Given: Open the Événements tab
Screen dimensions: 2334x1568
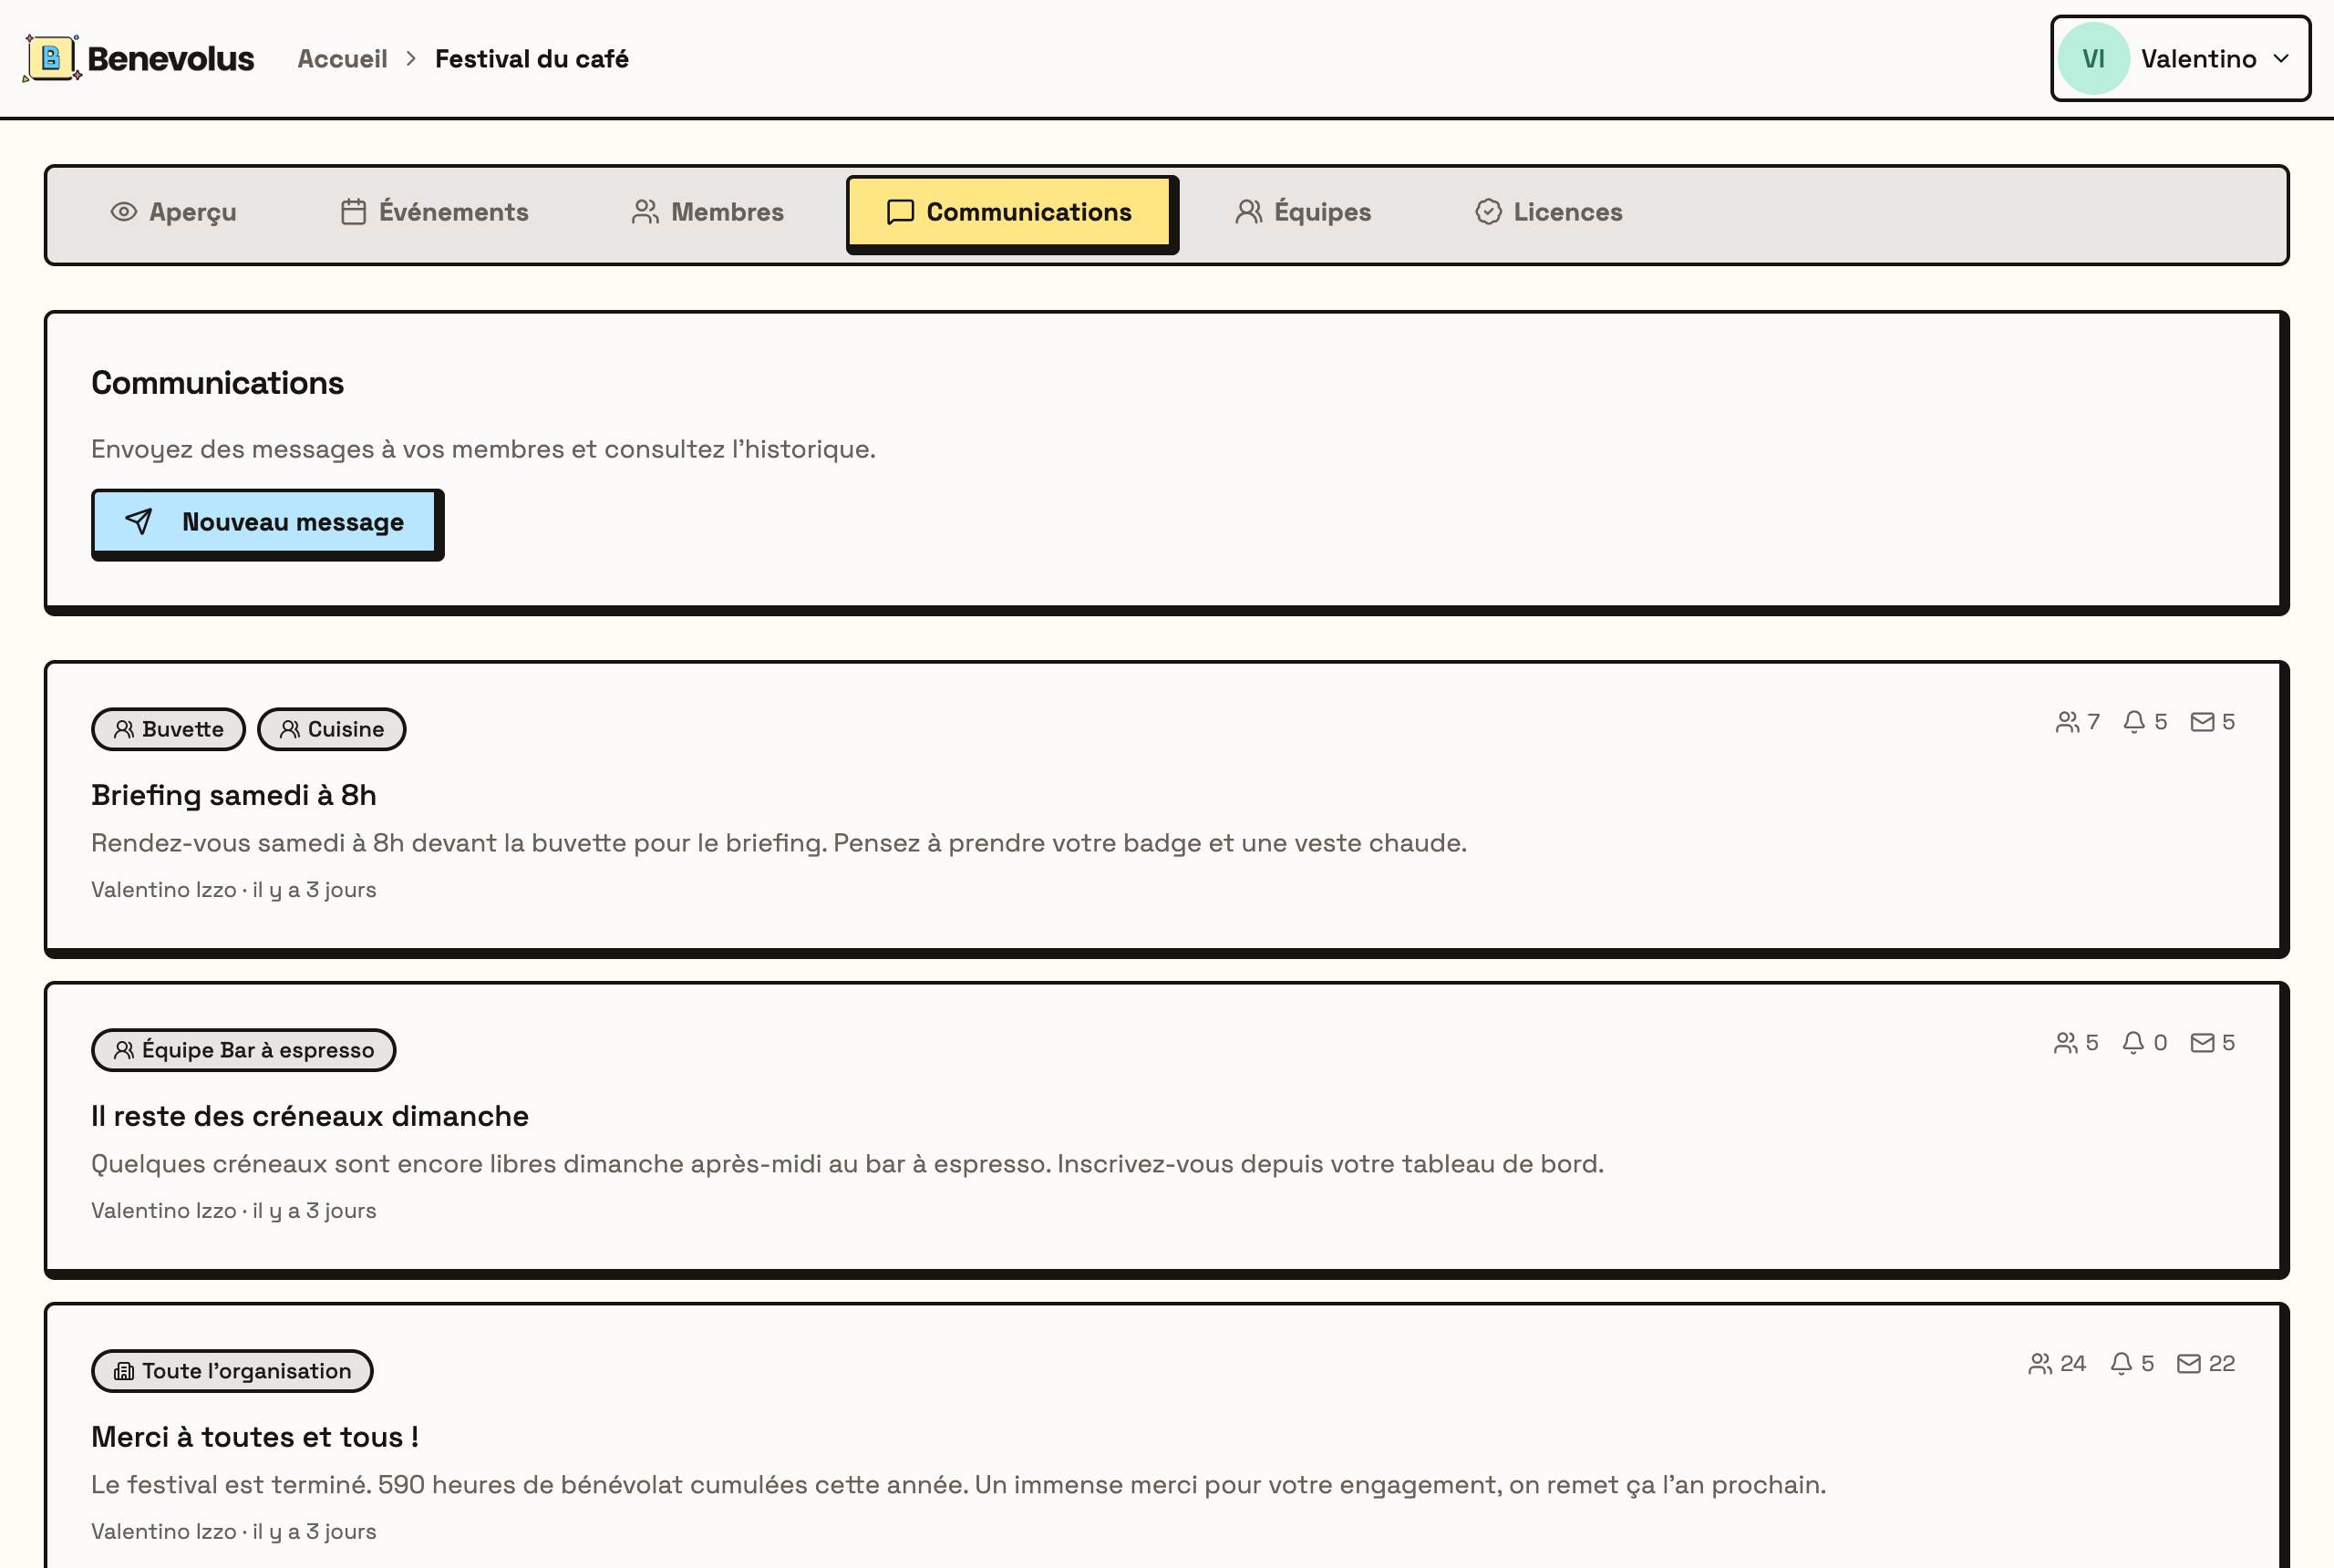Looking at the screenshot, I should tap(435, 212).
